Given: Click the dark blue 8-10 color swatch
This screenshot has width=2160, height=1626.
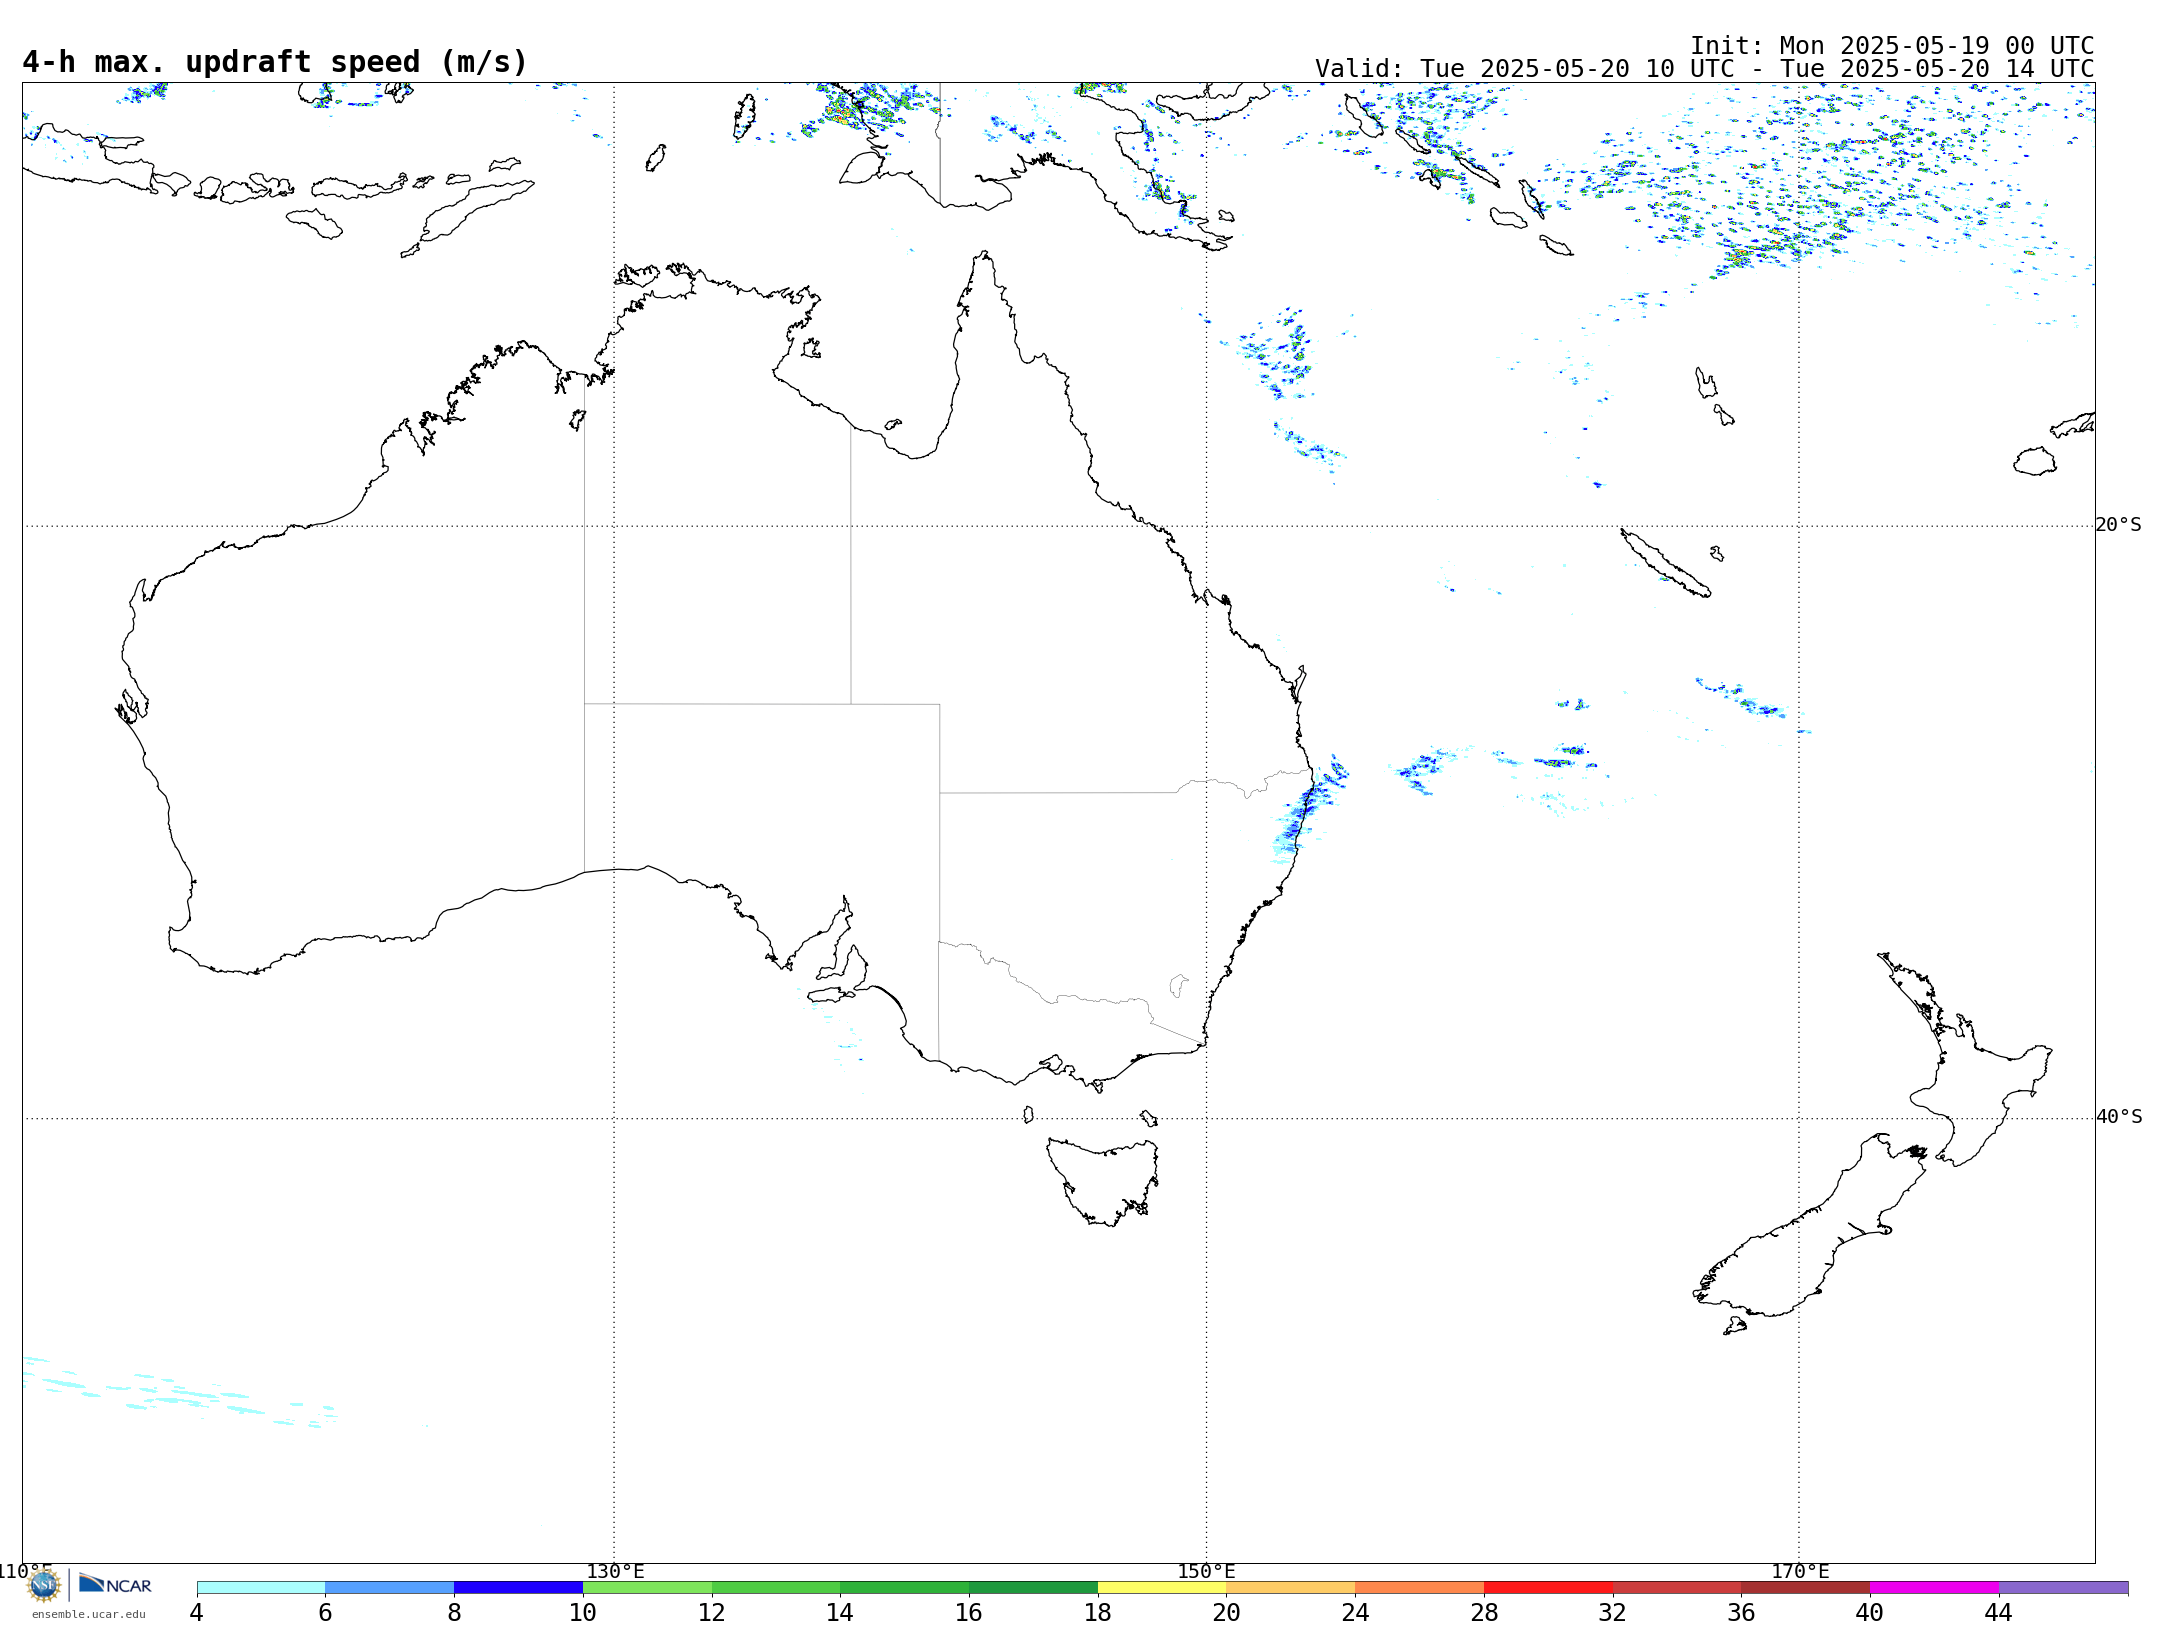Looking at the screenshot, I should click(x=518, y=1588).
